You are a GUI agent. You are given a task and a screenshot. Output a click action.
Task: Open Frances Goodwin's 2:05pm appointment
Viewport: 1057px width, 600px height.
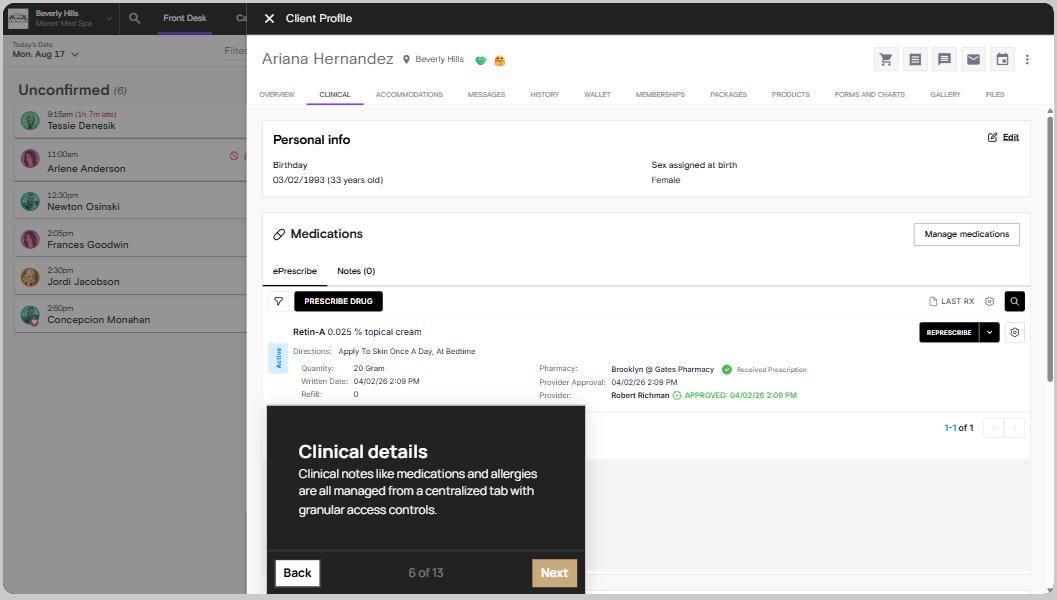131,239
